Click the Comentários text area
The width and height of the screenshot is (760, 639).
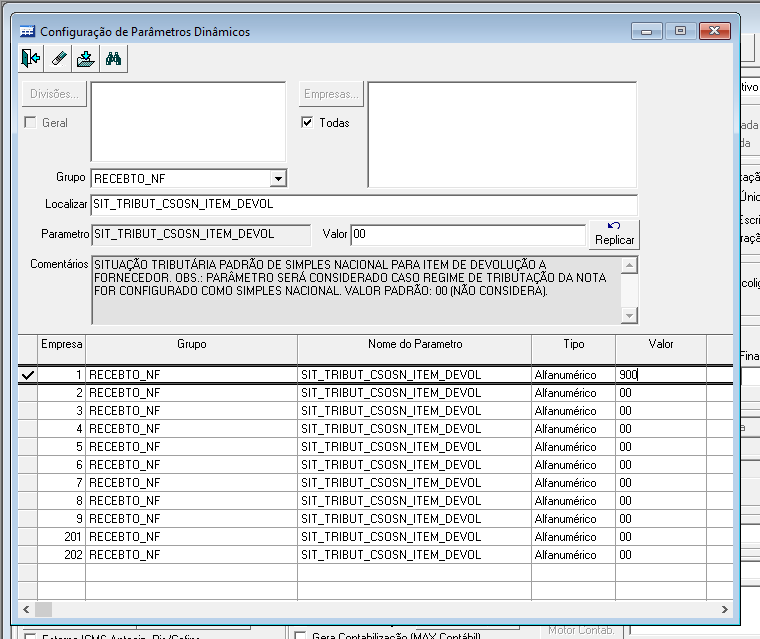coord(356,290)
